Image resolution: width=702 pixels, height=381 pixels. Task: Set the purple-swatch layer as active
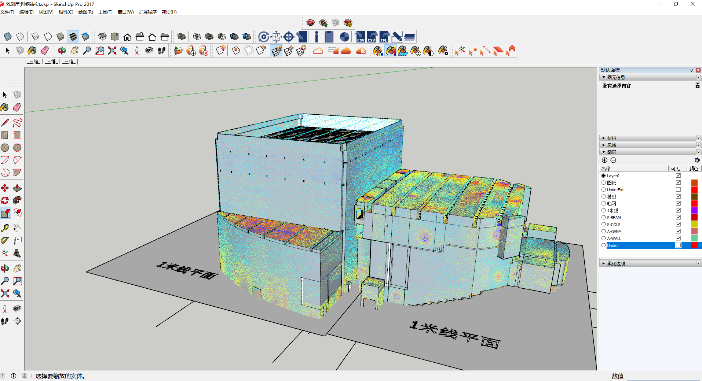pos(604,210)
